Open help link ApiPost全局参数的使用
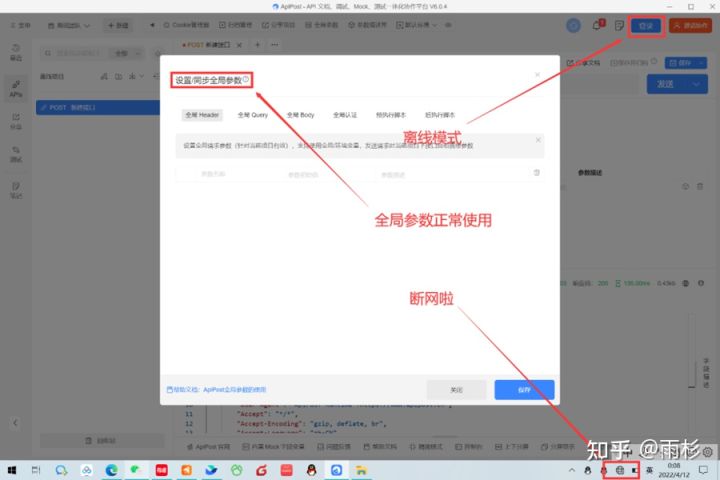720x480 pixels. tap(235, 390)
